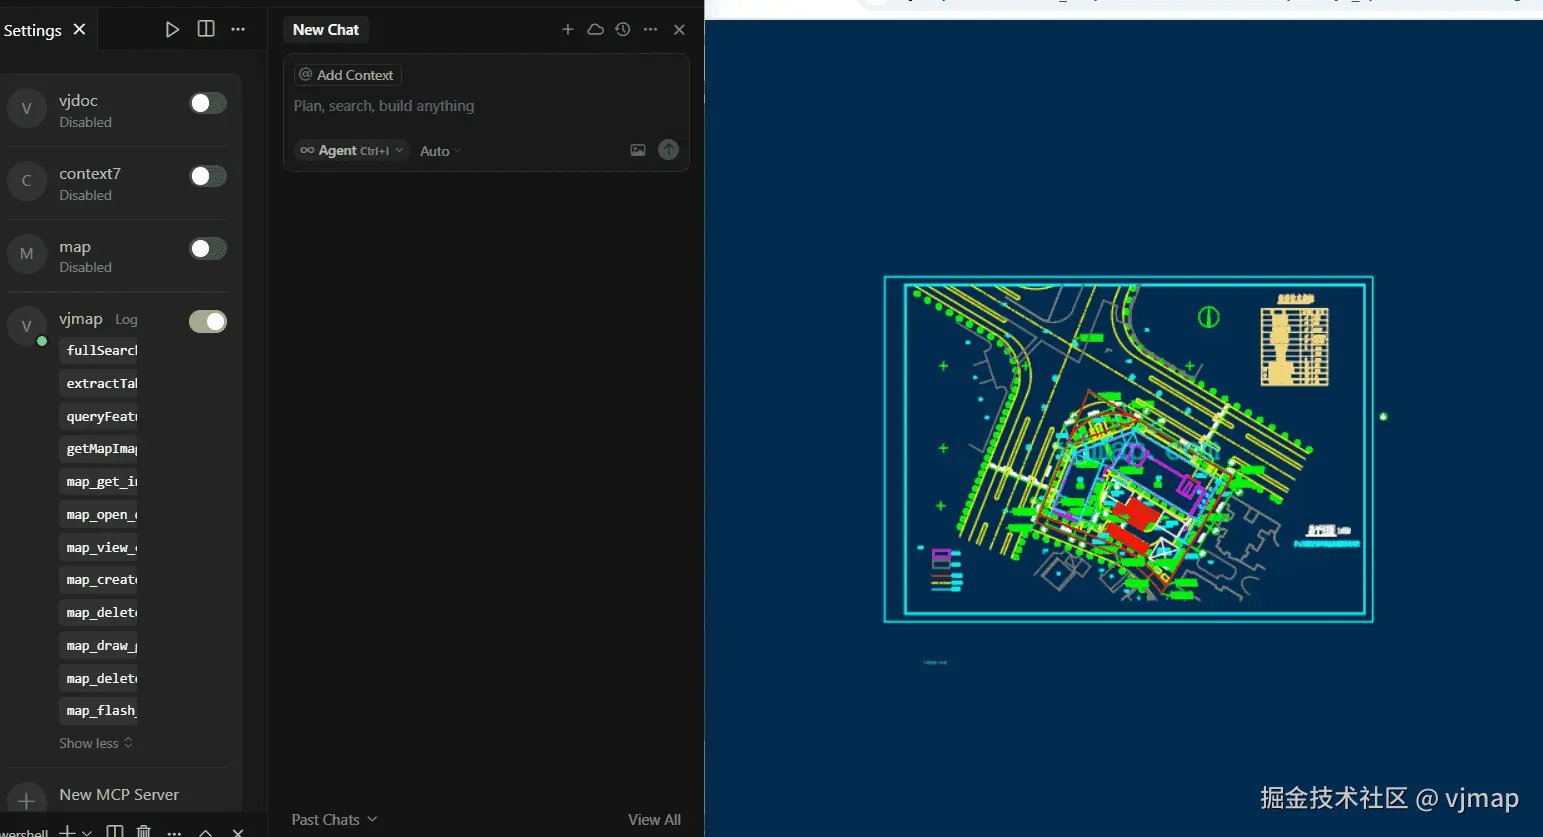Attach an image using the picture icon
Screen dimensions: 1543x837
(638, 150)
